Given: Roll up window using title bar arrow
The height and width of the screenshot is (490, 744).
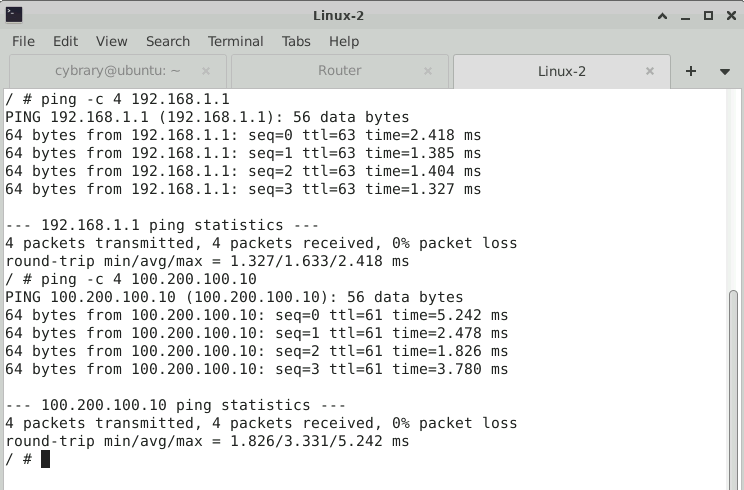Looking at the screenshot, I should pos(664,15).
